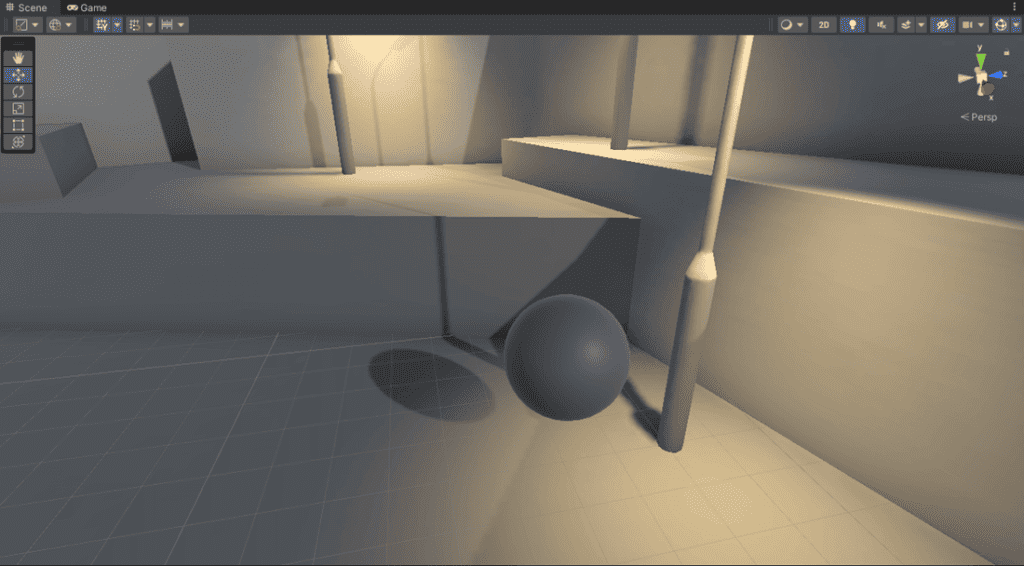Click the shaded draw mode sphere icon
Image resolution: width=1024 pixels, height=566 pixels.
786,25
